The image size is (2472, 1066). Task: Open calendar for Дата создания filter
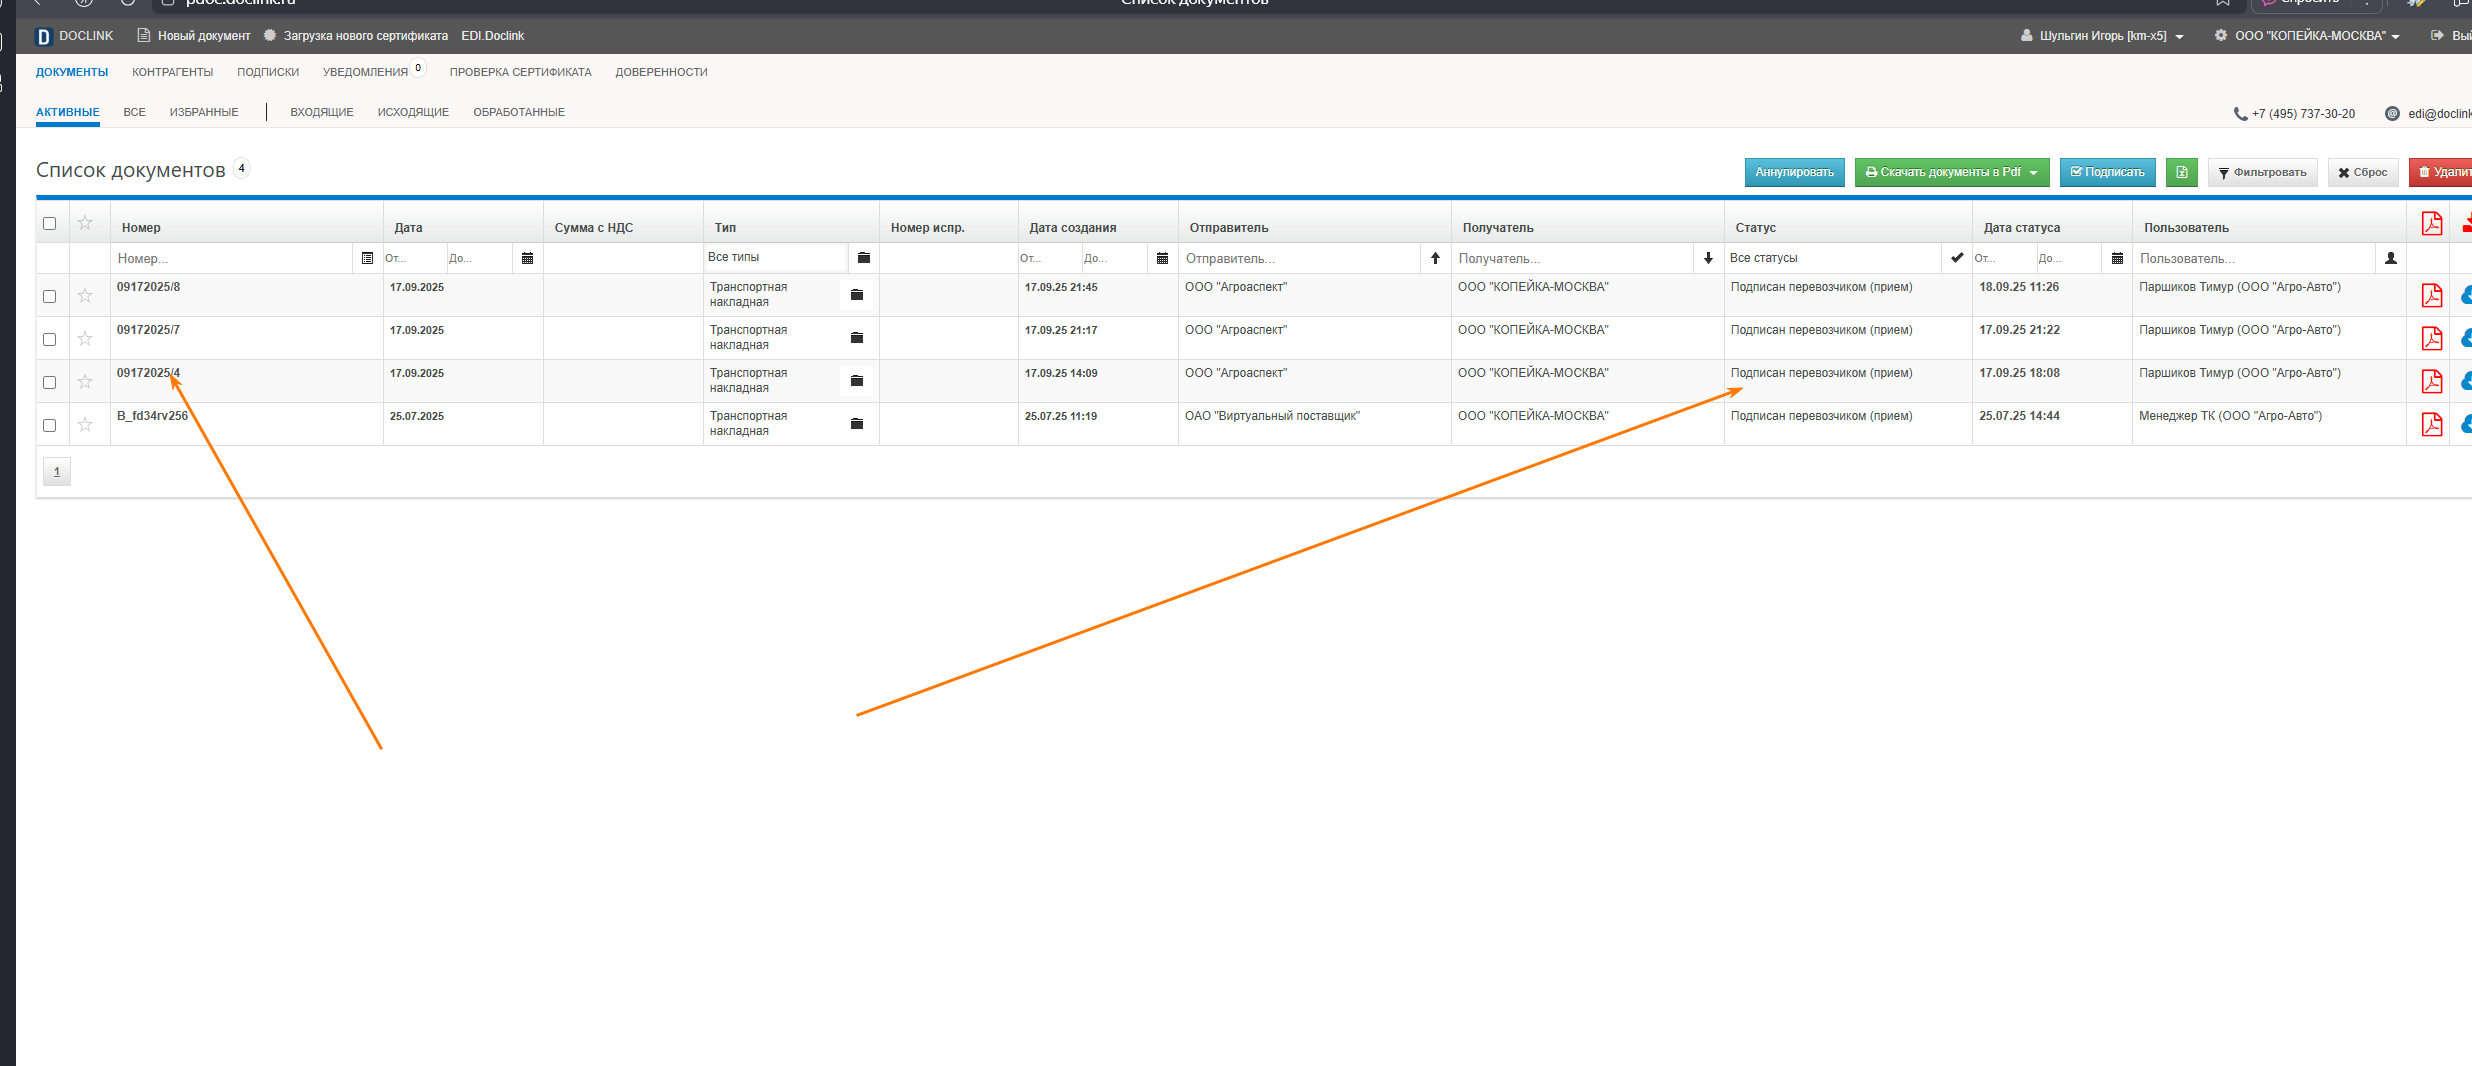click(1162, 258)
